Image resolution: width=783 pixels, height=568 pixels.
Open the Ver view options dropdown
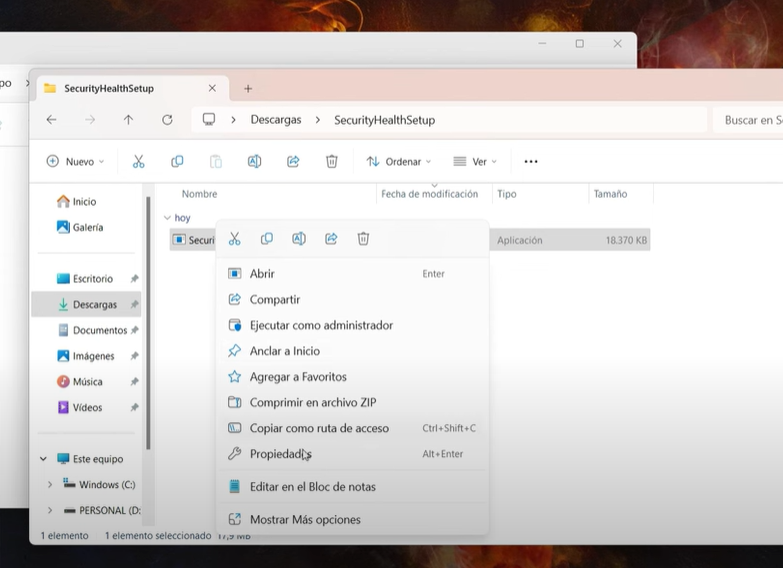coord(475,161)
